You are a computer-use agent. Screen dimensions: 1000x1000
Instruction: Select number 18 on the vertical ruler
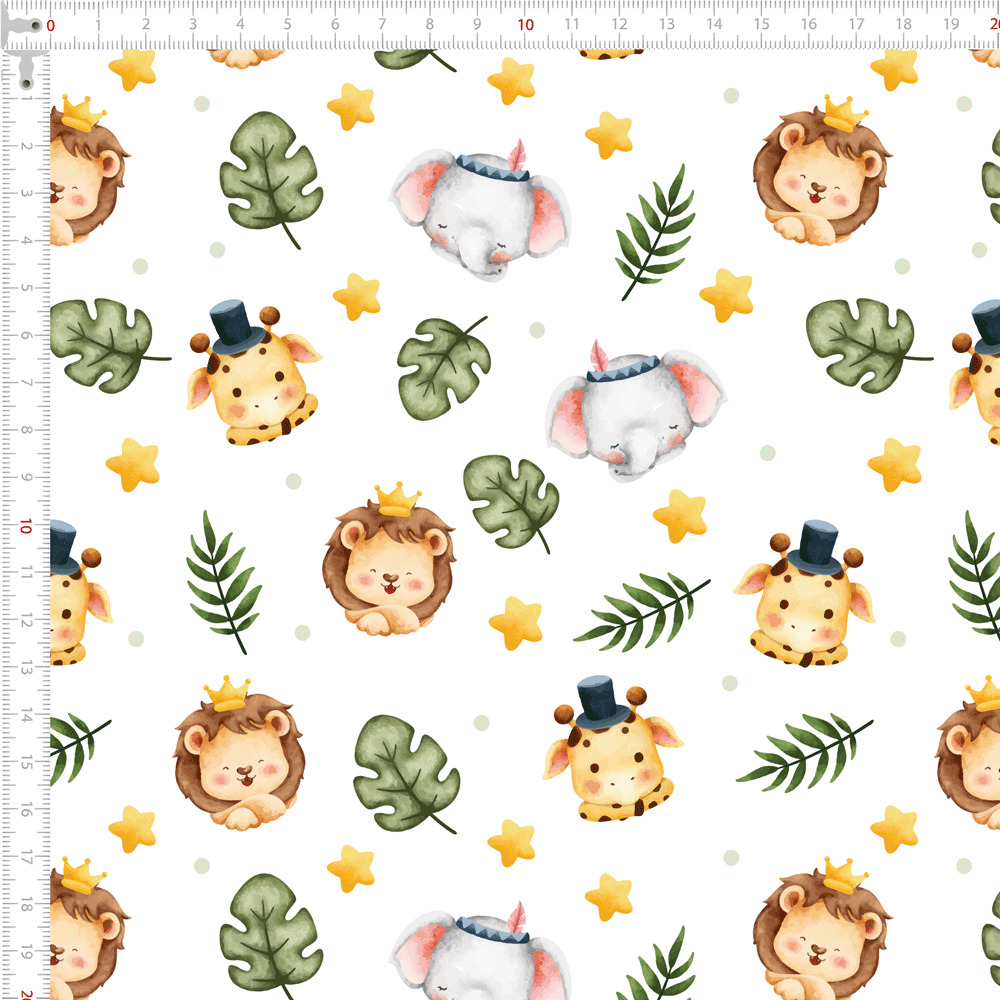(x=26, y=904)
